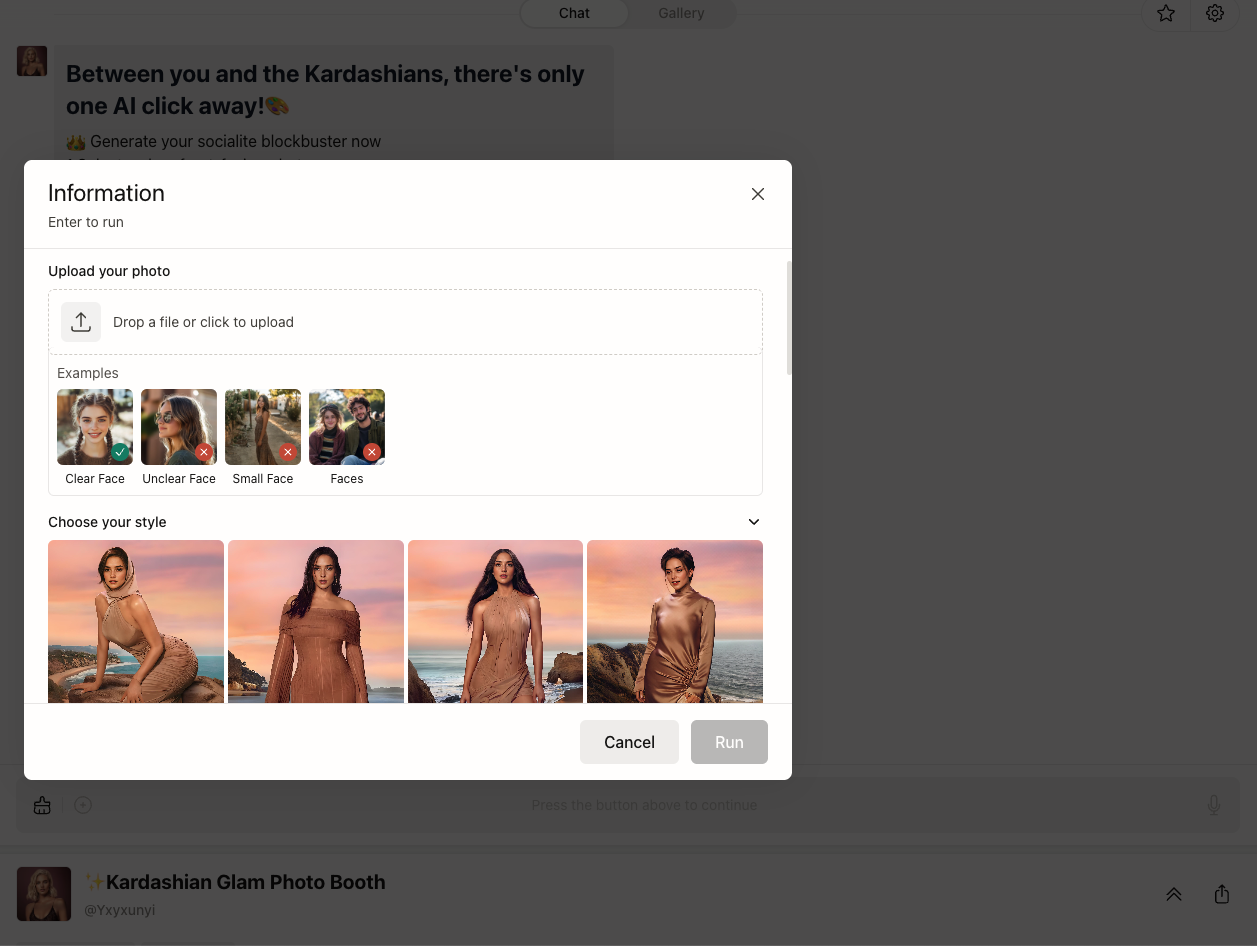1257x946 pixels.
Task: Select the Faces example photo
Action: tap(347, 427)
